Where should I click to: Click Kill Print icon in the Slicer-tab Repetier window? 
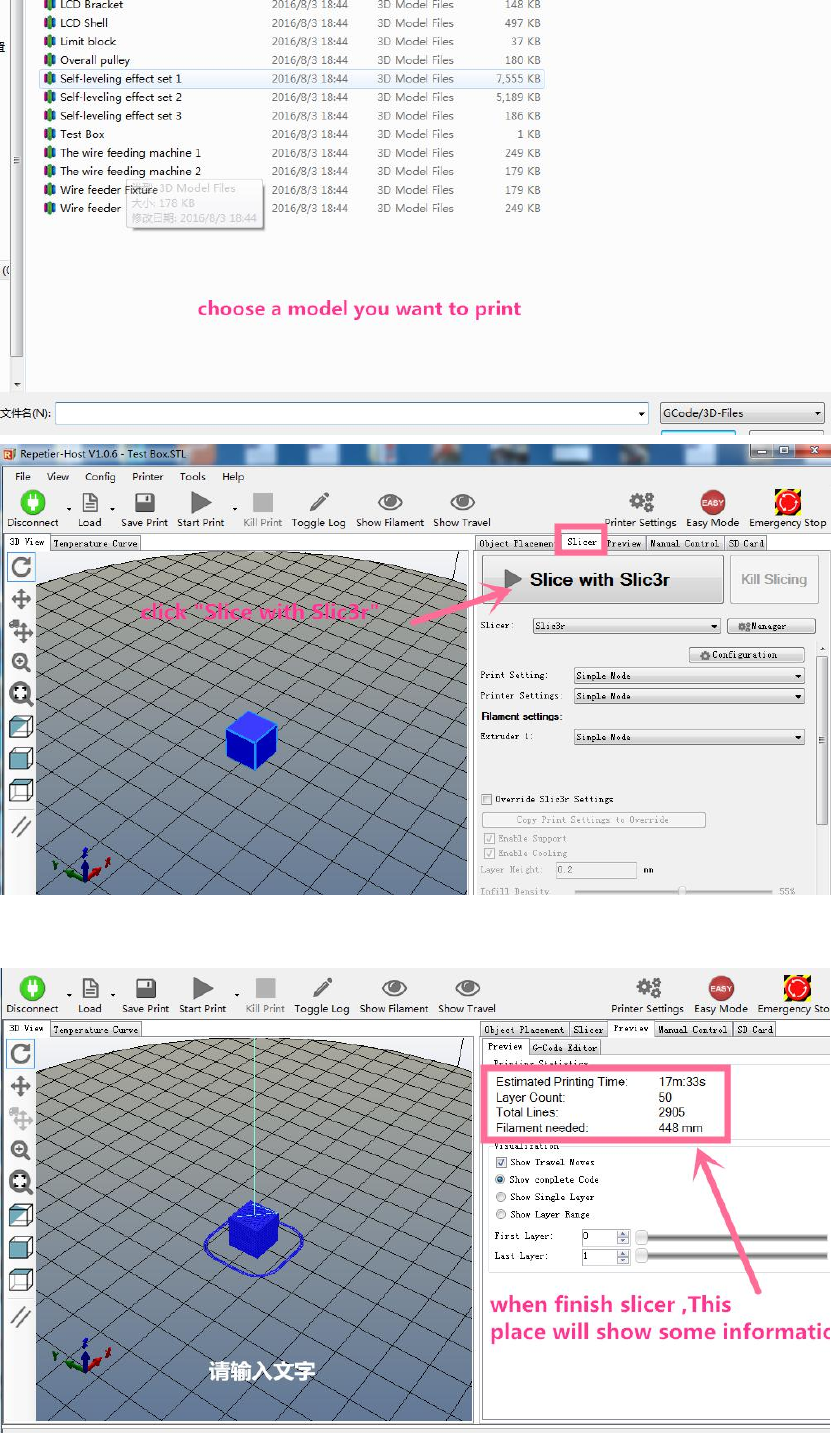(263, 502)
